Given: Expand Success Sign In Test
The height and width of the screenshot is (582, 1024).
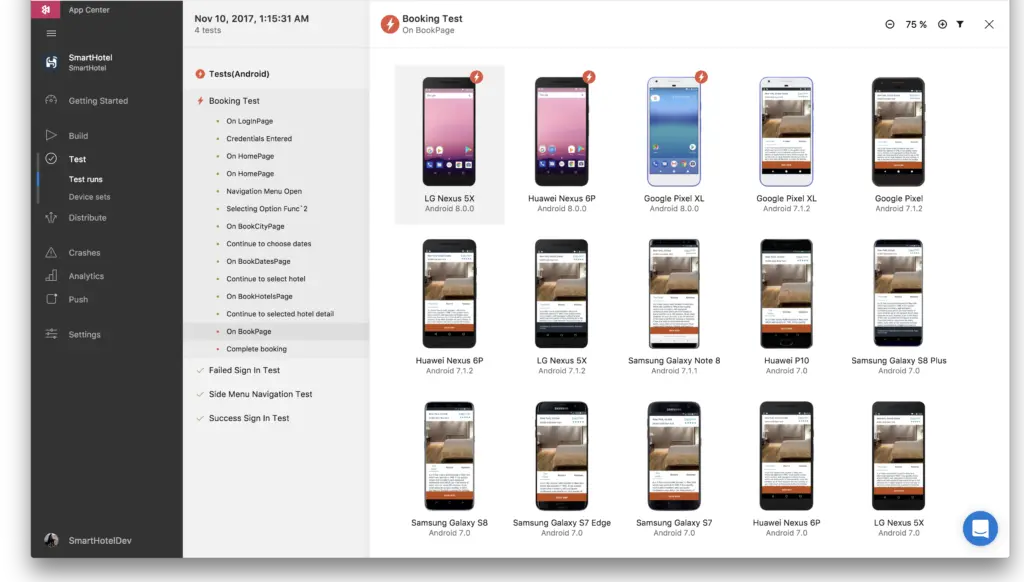Looking at the screenshot, I should (x=249, y=418).
